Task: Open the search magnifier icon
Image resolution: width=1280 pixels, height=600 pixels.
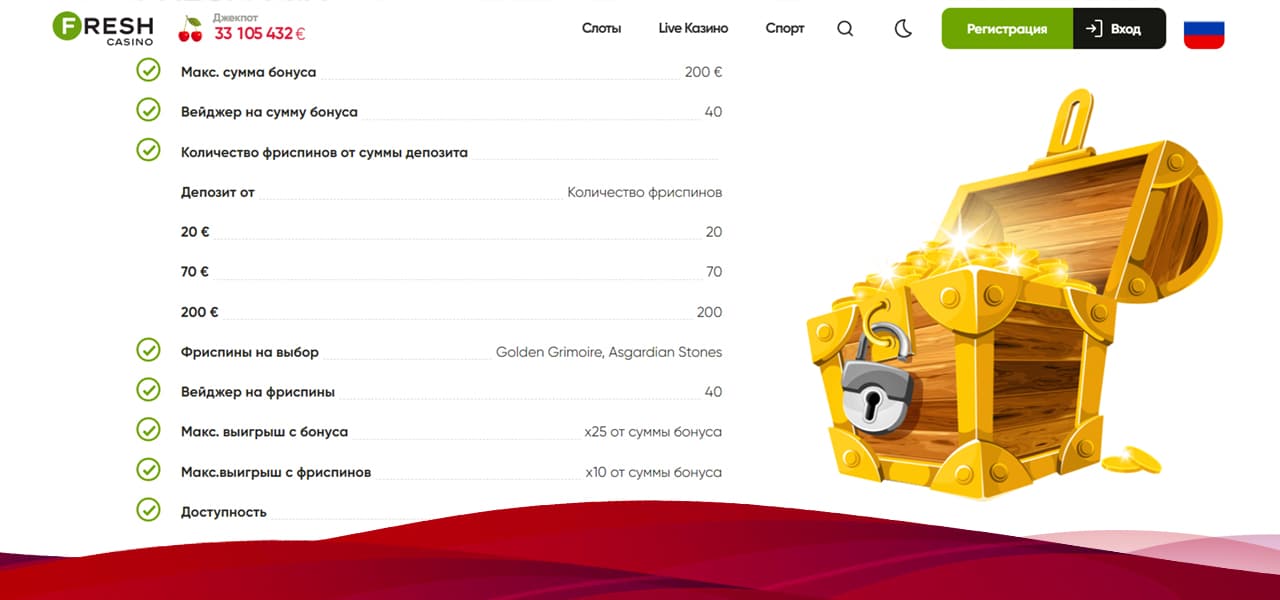Action: coord(845,29)
